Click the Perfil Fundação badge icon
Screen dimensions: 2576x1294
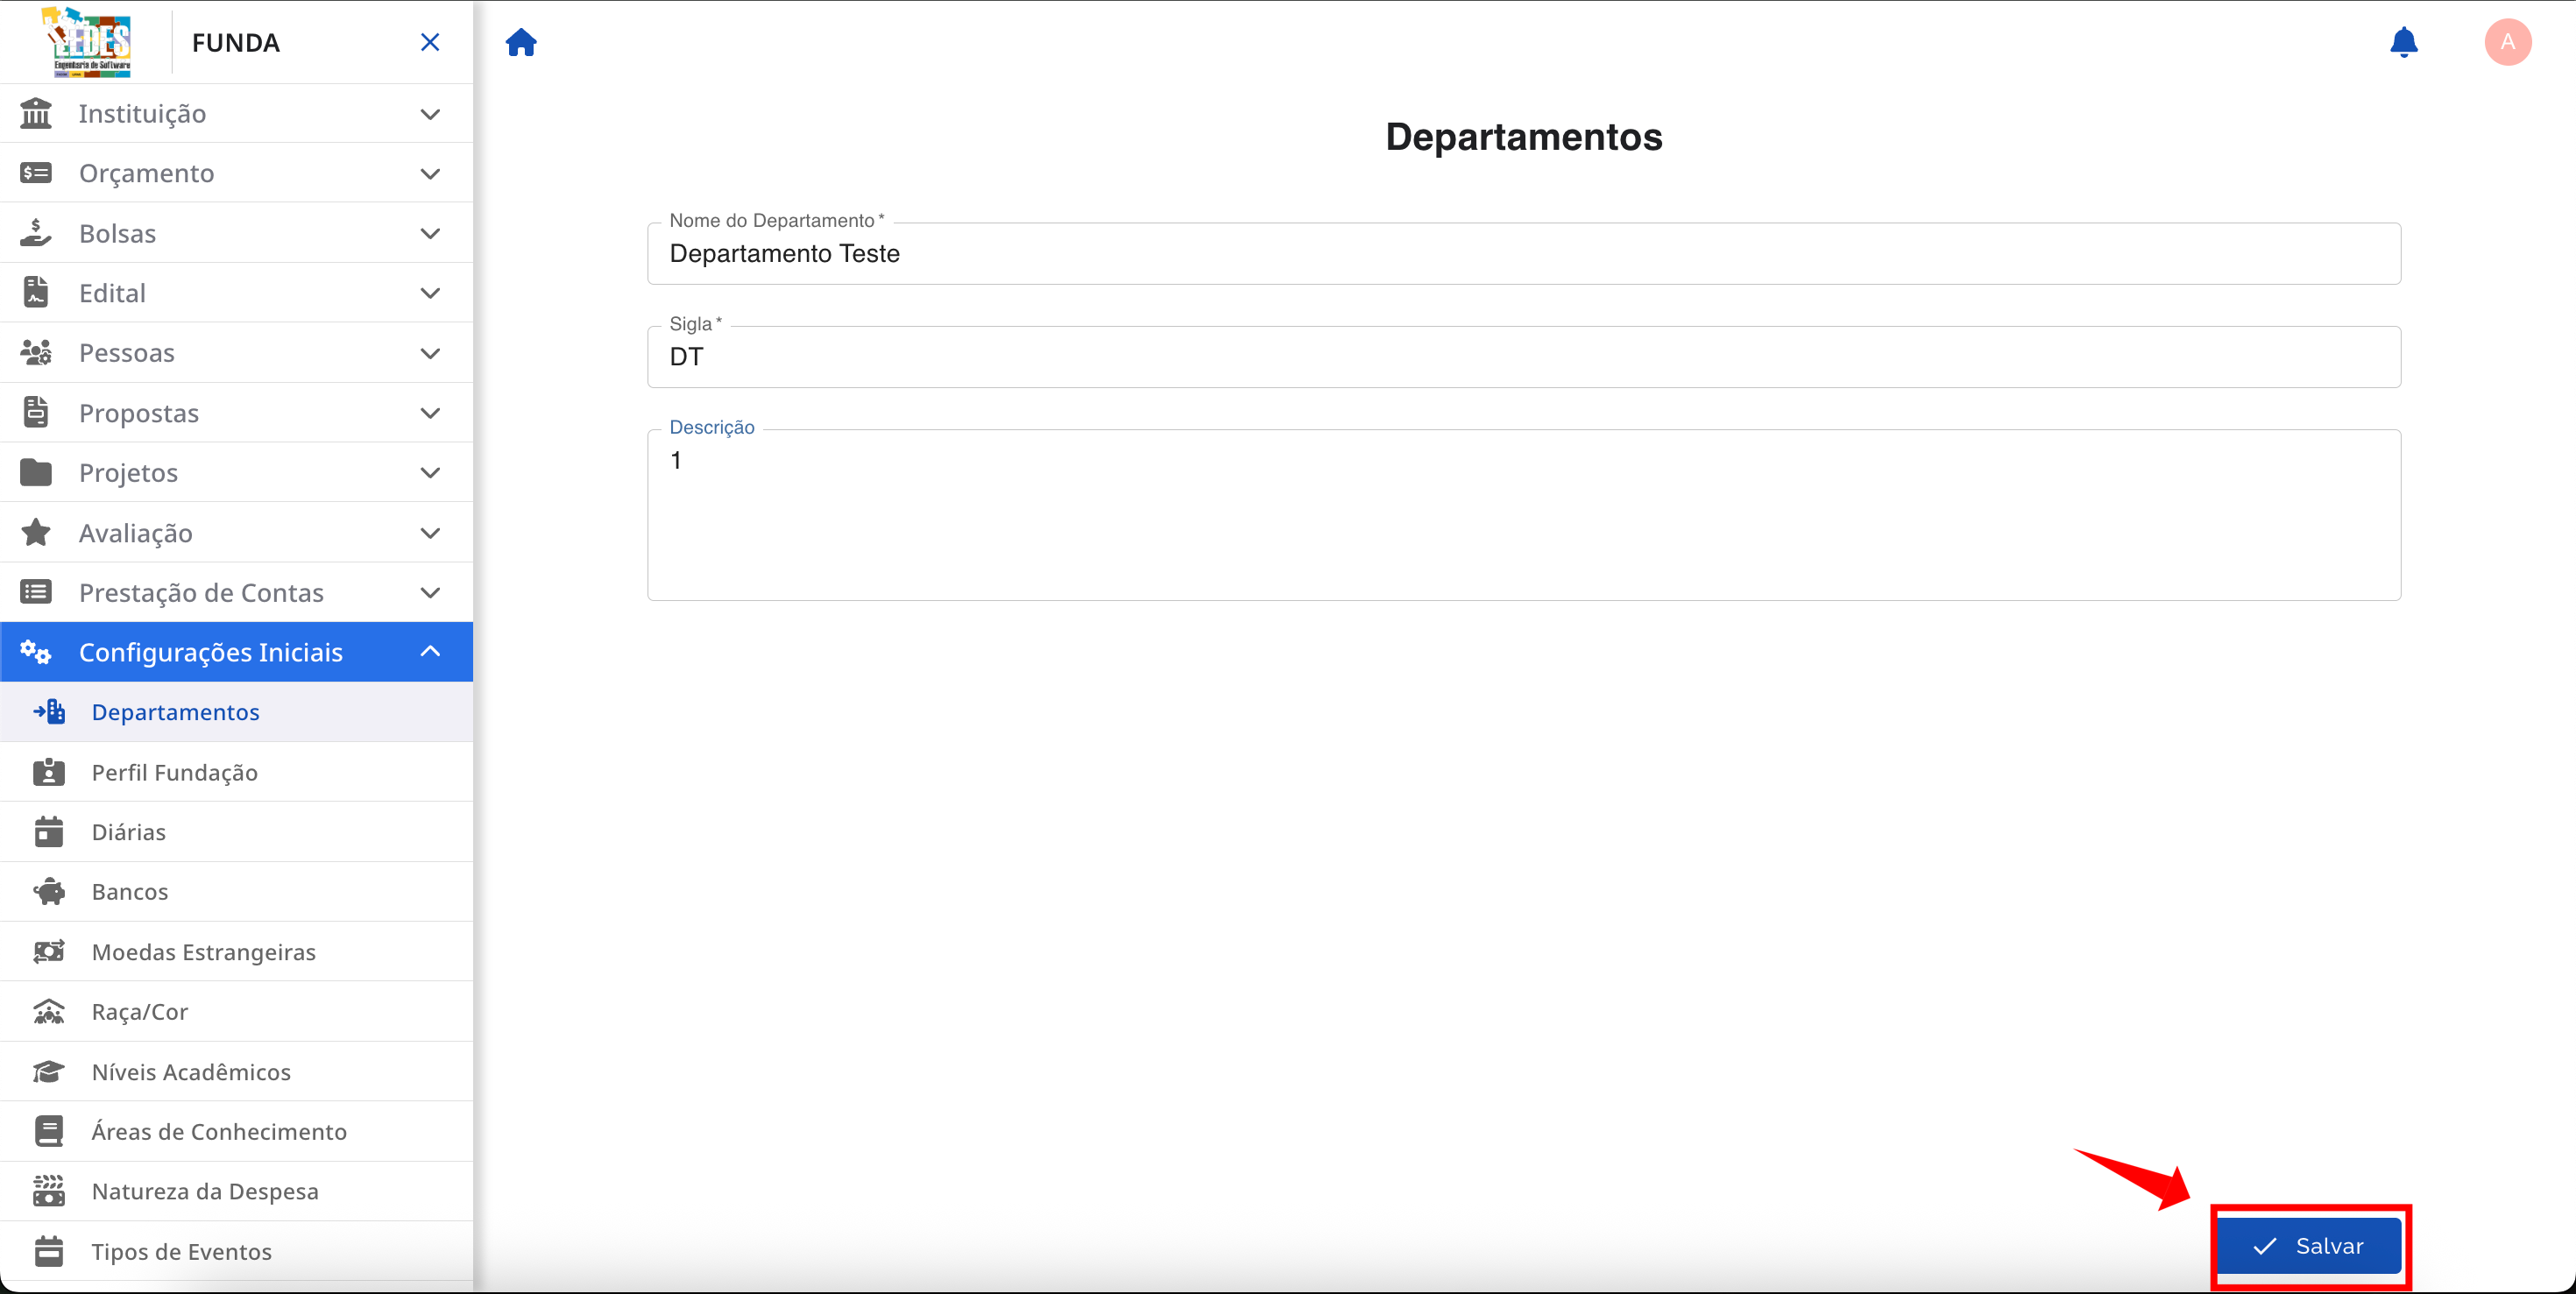[48, 772]
